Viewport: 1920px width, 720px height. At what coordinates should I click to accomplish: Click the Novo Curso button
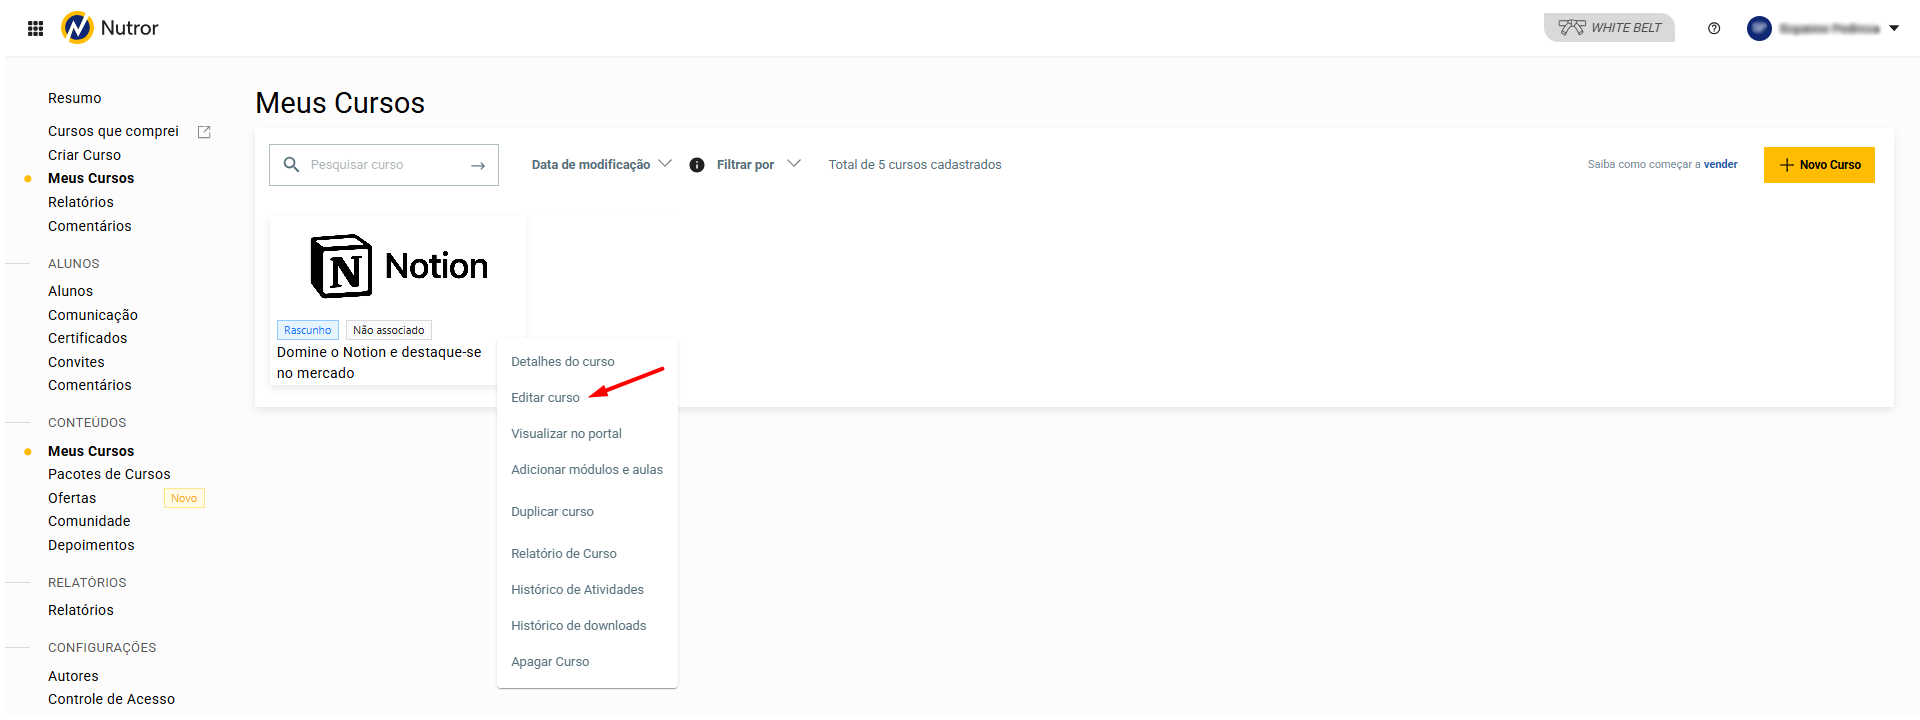1818,165
